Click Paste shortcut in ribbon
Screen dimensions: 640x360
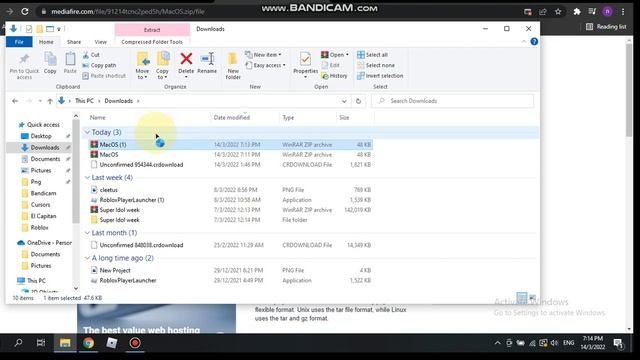(x=104, y=76)
